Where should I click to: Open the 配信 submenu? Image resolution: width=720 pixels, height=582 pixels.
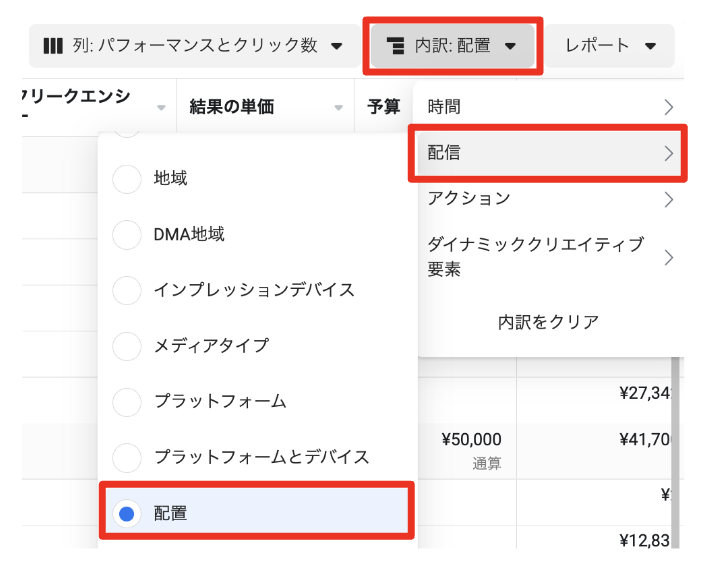[550, 153]
